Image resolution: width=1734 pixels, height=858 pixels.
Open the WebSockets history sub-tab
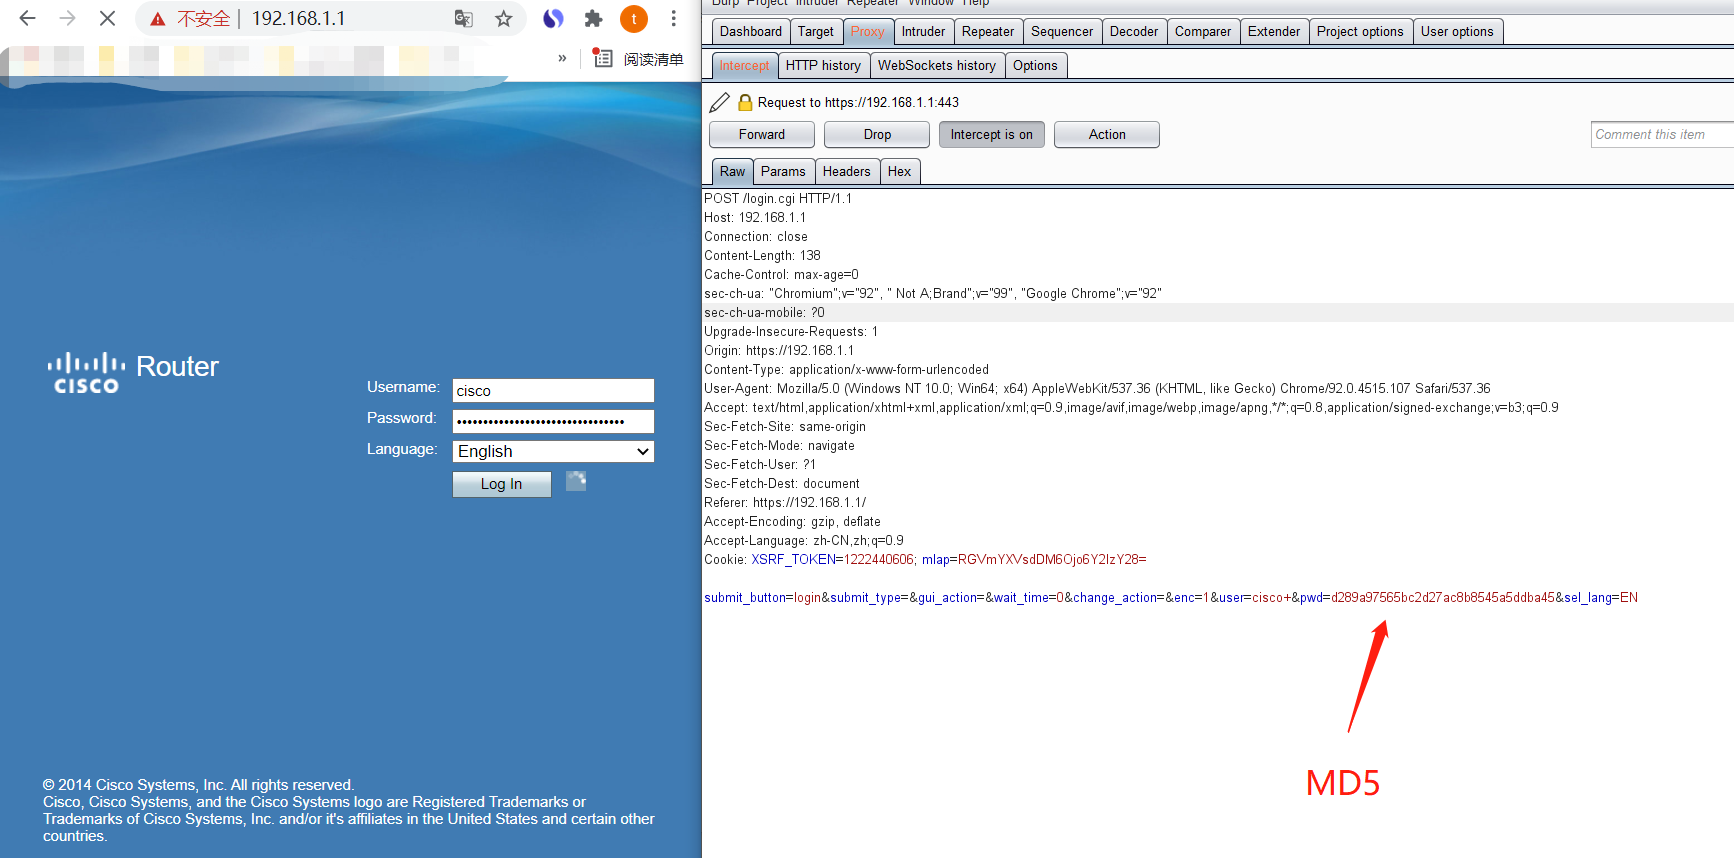[x=937, y=65]
